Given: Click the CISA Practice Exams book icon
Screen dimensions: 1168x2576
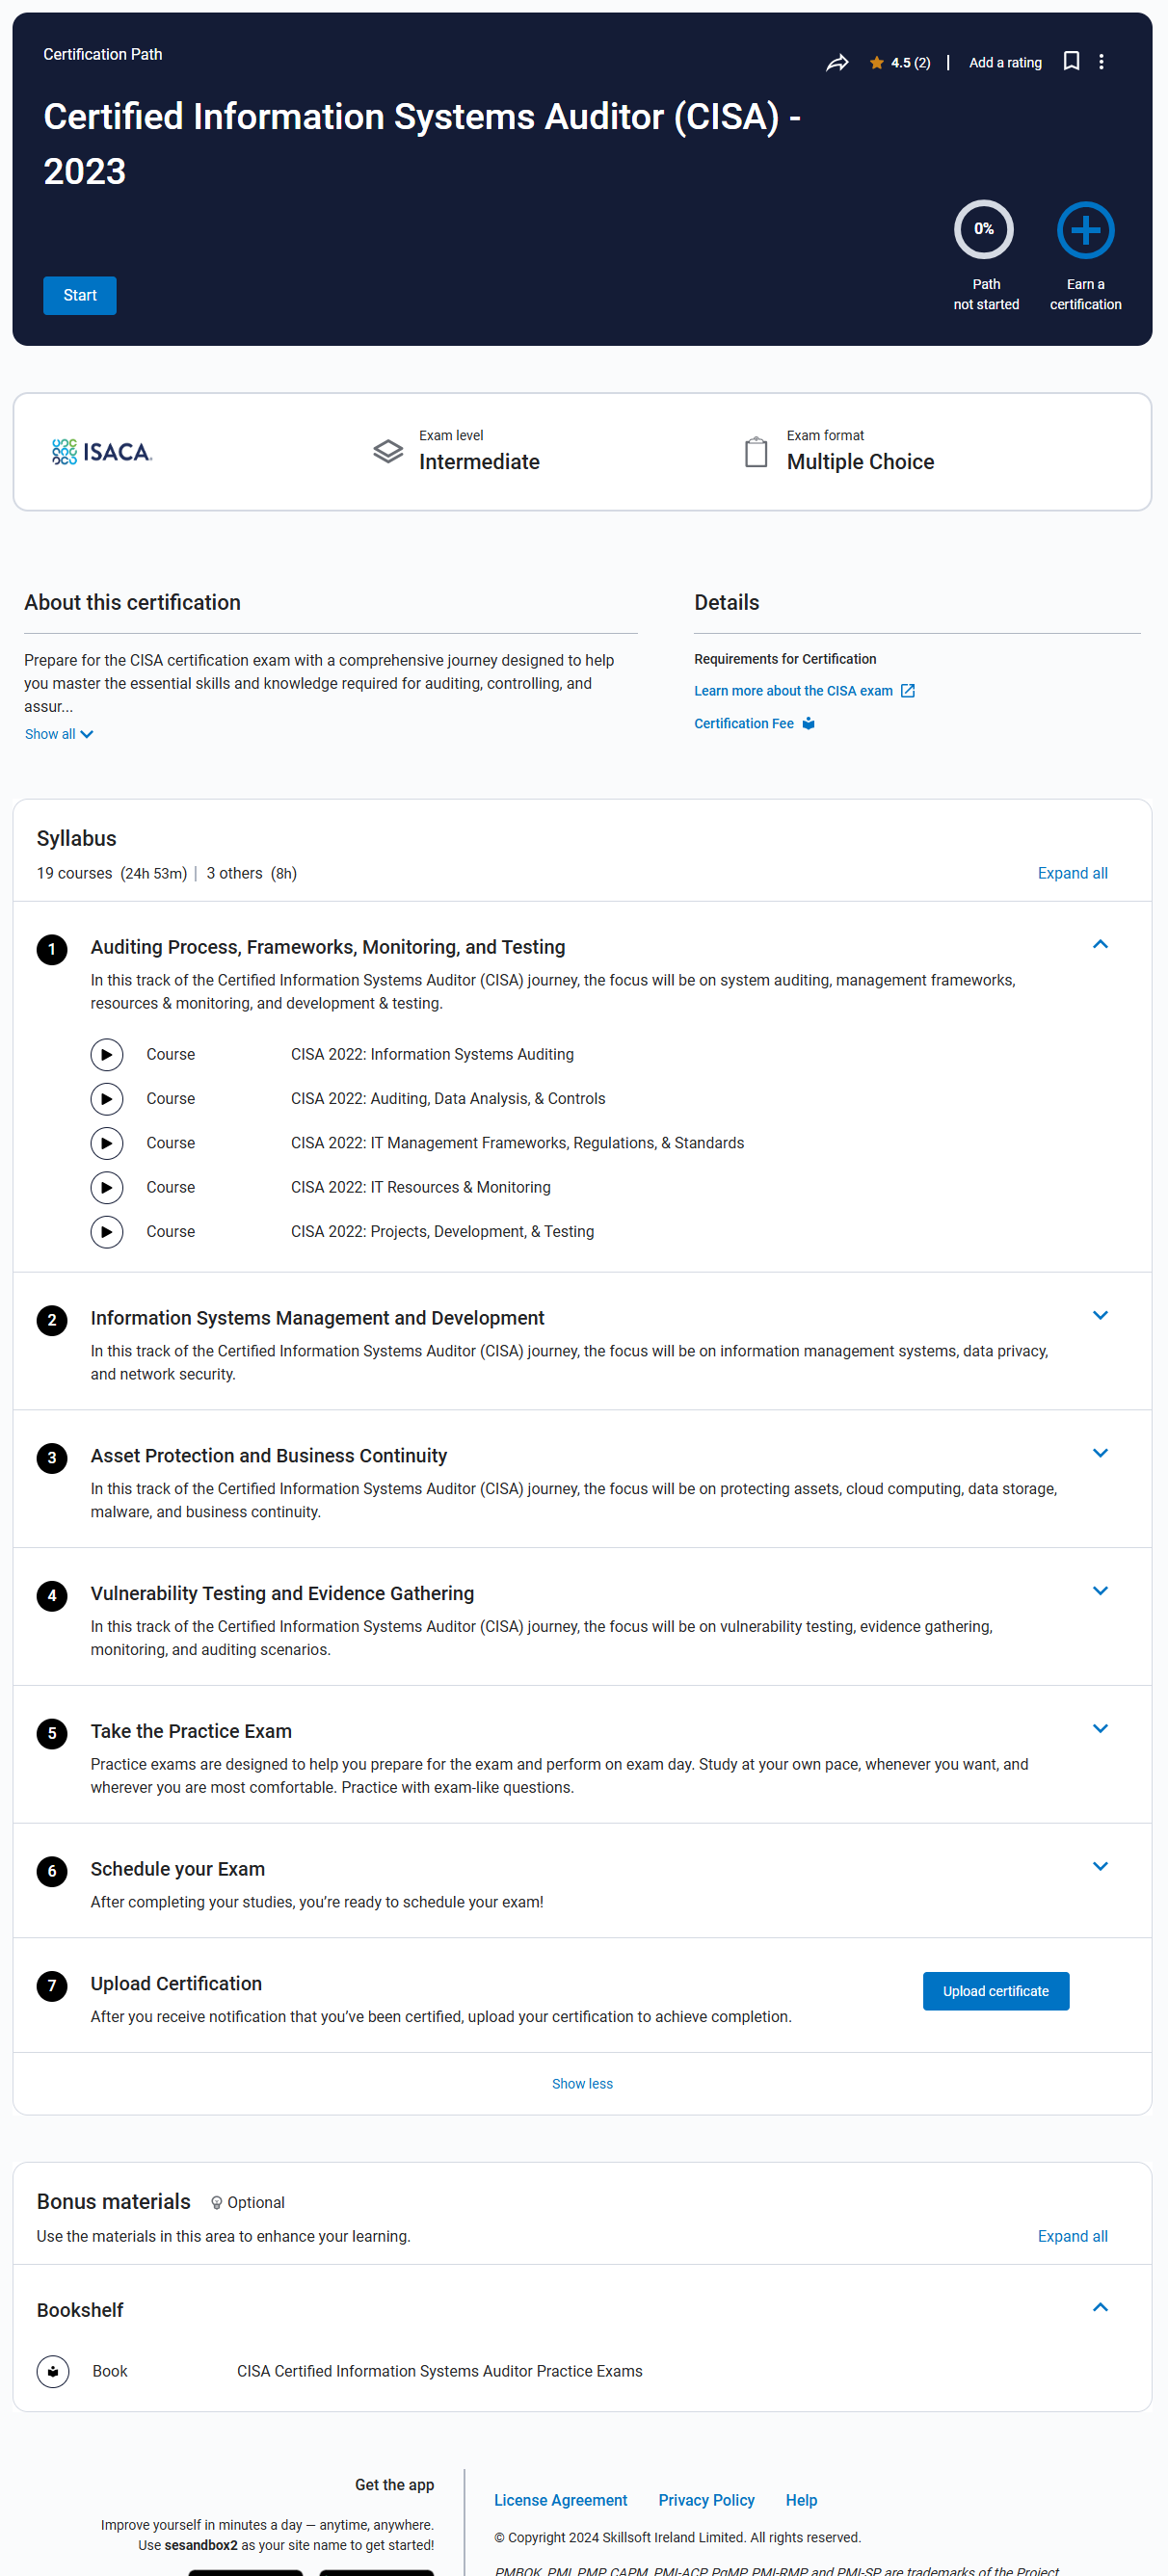Looking at the screenshot, I should click(53, 2371).
